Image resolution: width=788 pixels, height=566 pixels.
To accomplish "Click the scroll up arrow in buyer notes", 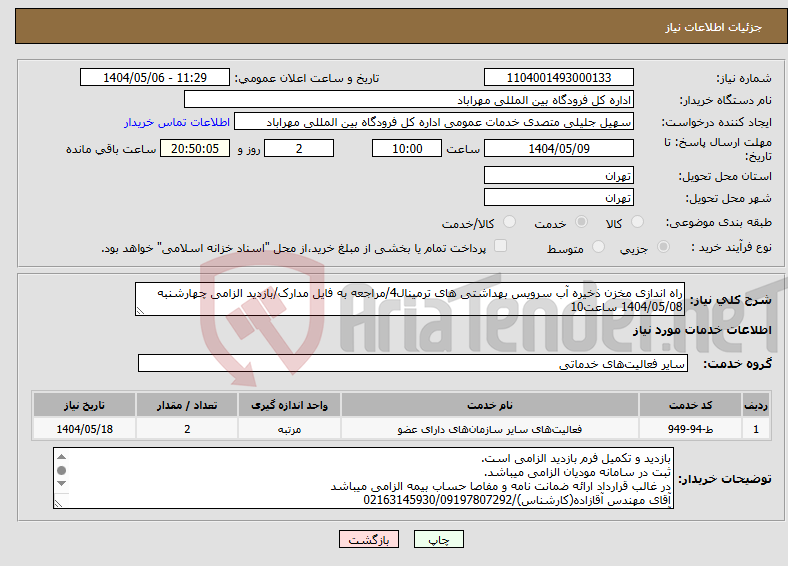I will point(61,456).
